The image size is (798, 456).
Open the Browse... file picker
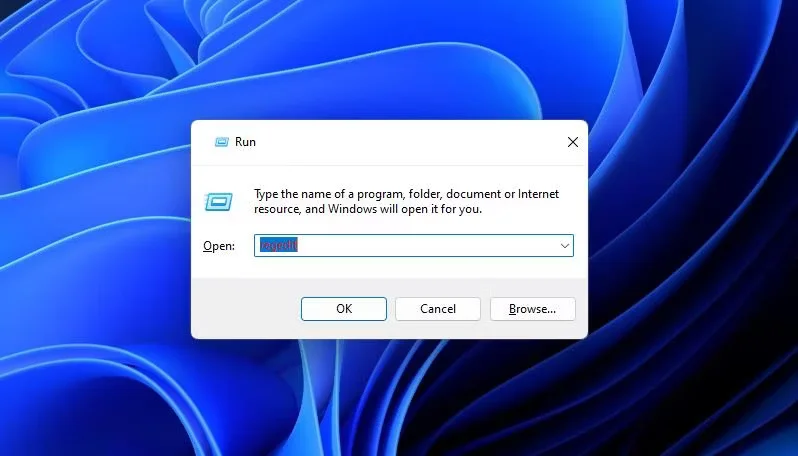(532, 309)
